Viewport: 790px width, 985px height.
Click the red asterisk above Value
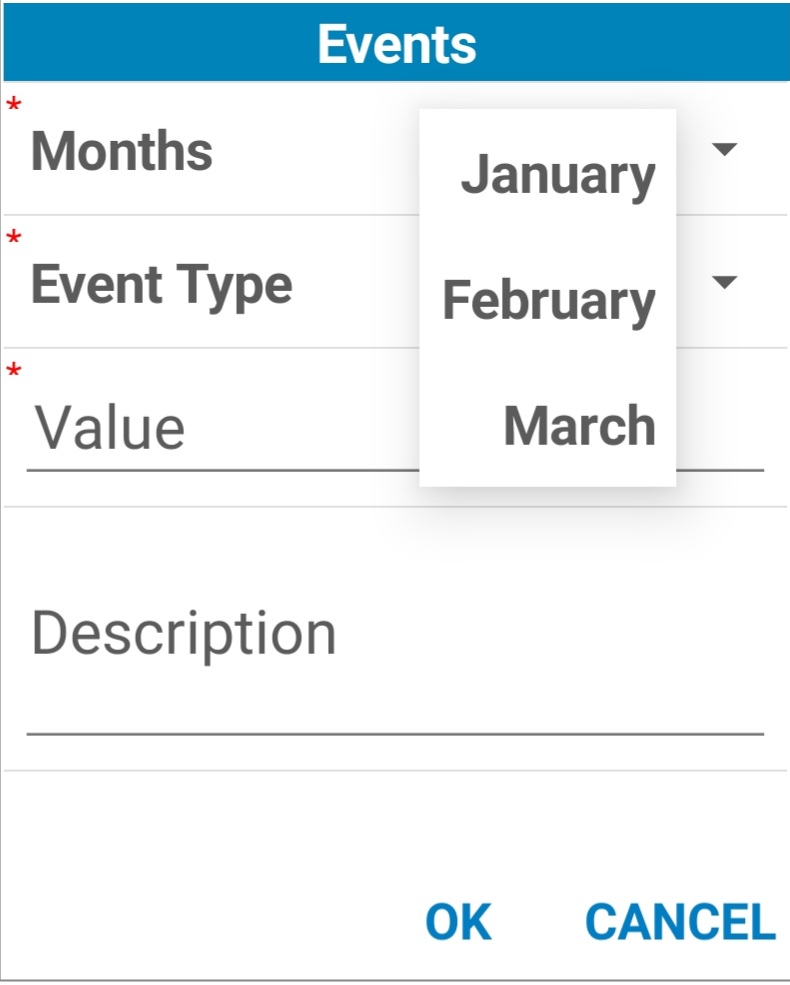click(x=14, y=372)
